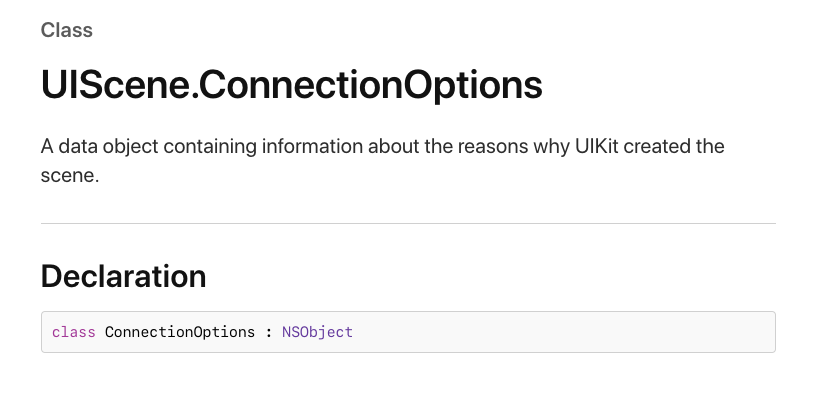
Task: Click the word 'UIKit' in the description
Action: (x=596, y=146)
